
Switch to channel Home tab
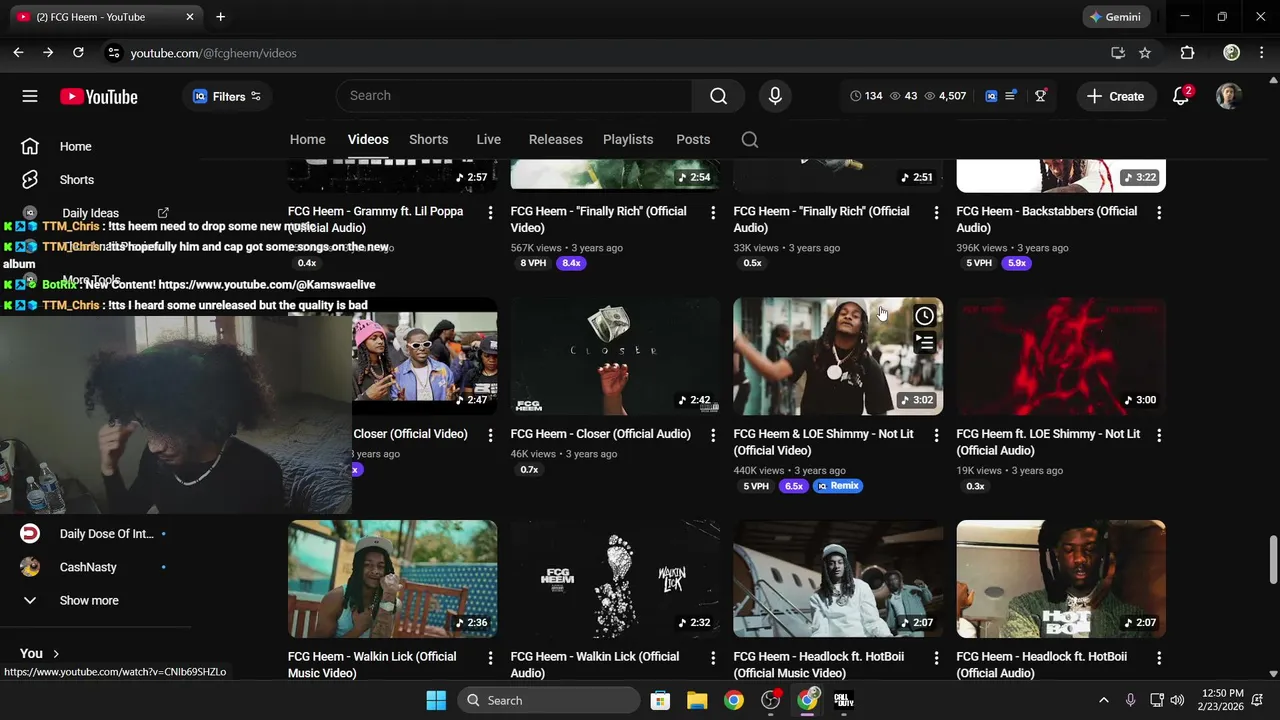tap(308, 140)
